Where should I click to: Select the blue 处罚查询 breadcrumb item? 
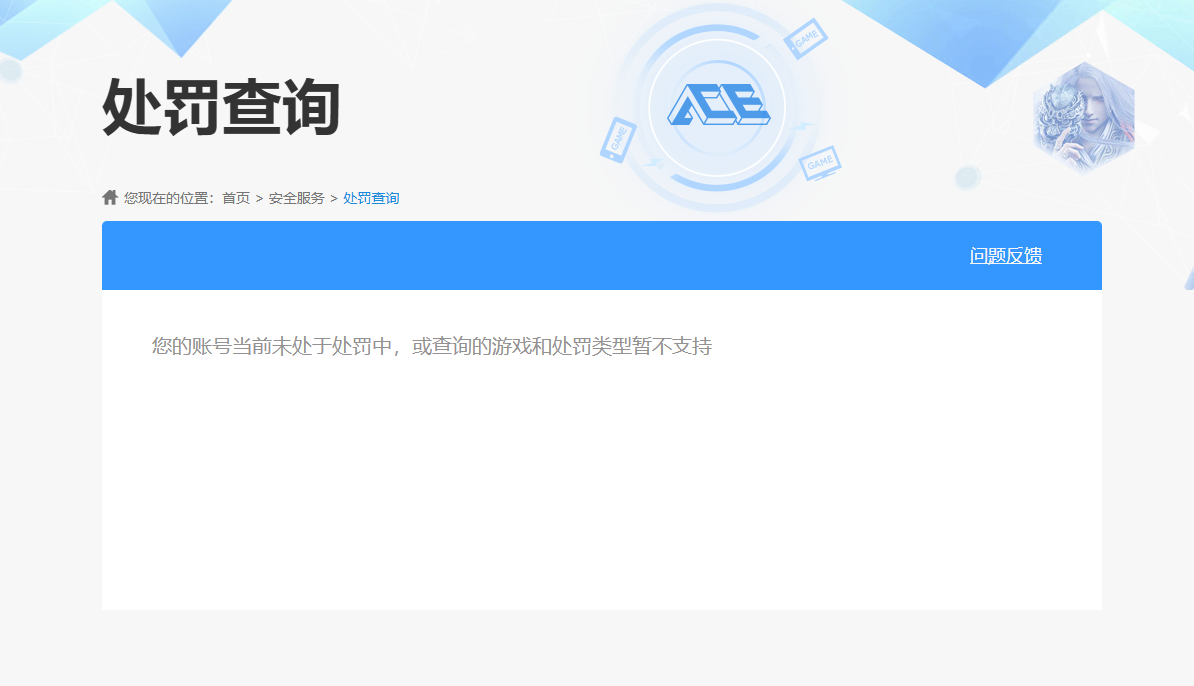[x=371, y=198]
